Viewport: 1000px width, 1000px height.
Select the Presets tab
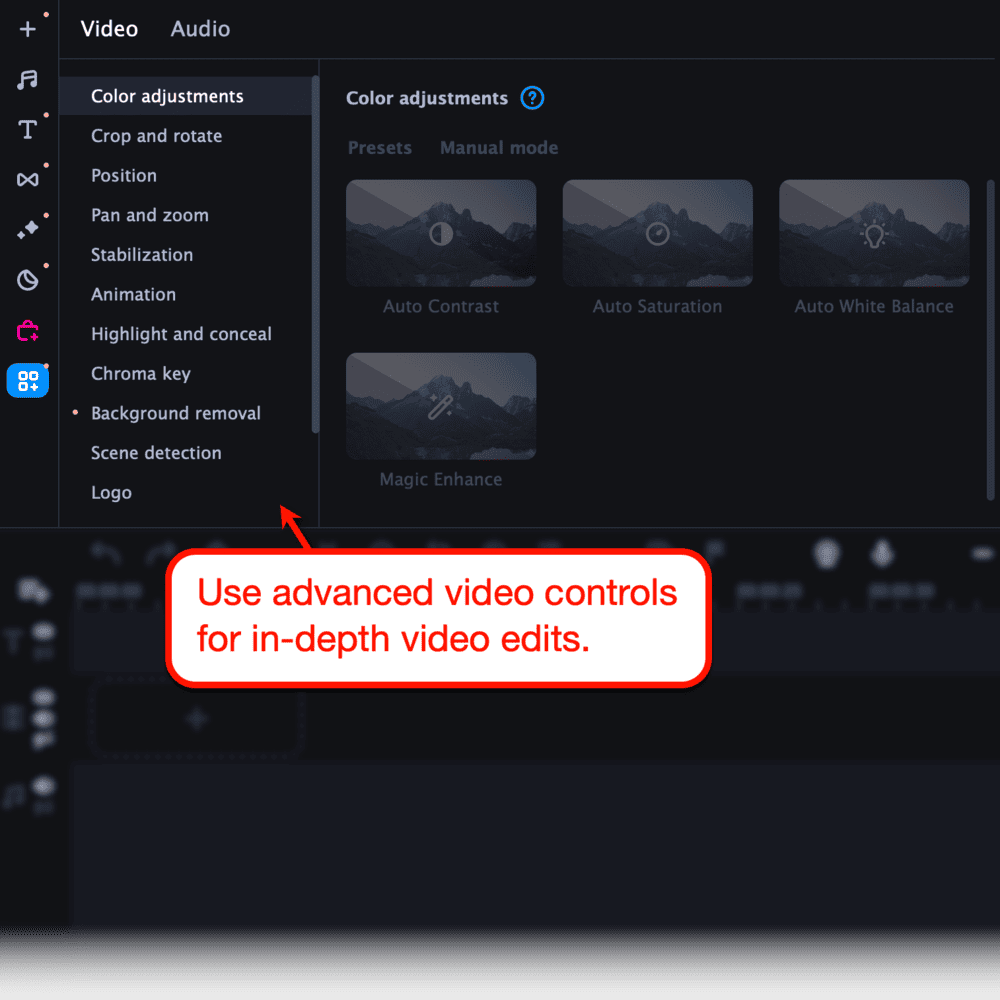(x=380, y=148)
